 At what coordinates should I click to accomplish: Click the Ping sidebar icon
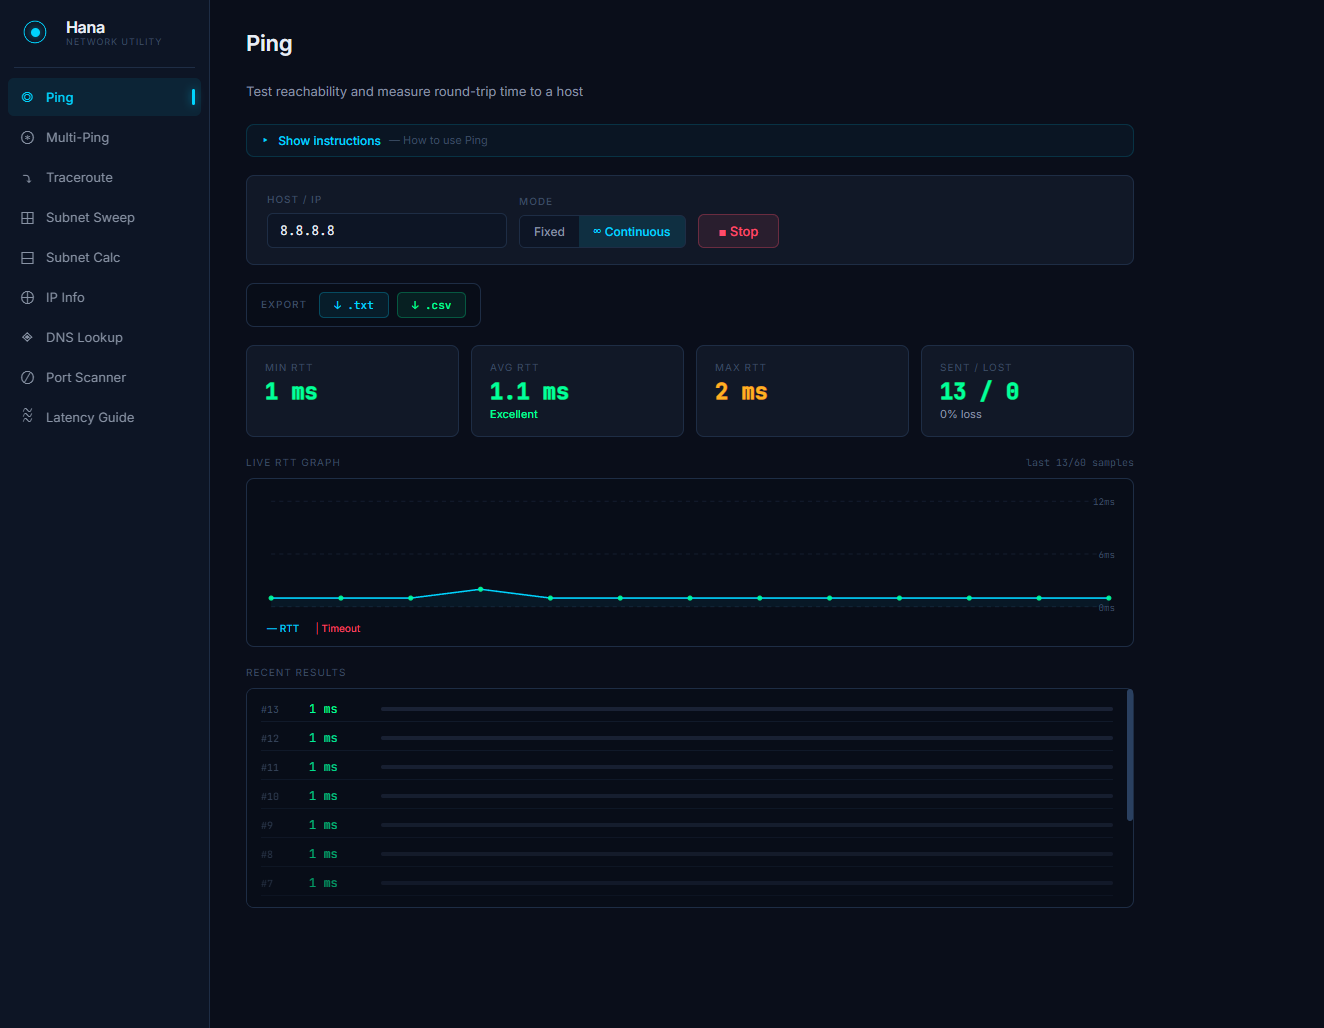(27, 97)
